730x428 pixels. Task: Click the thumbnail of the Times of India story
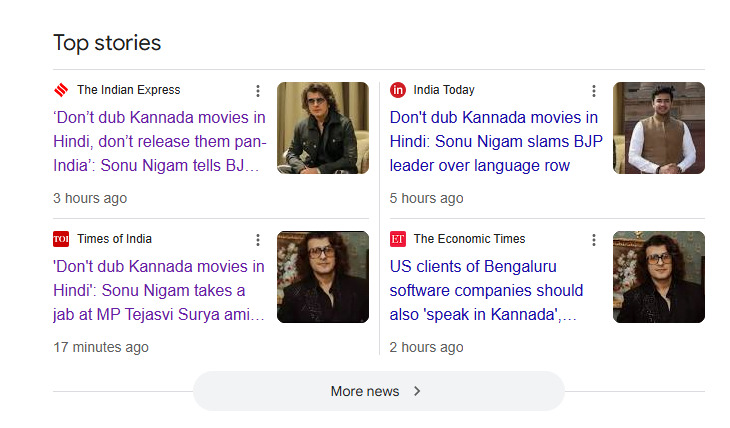tap(323, 277)
